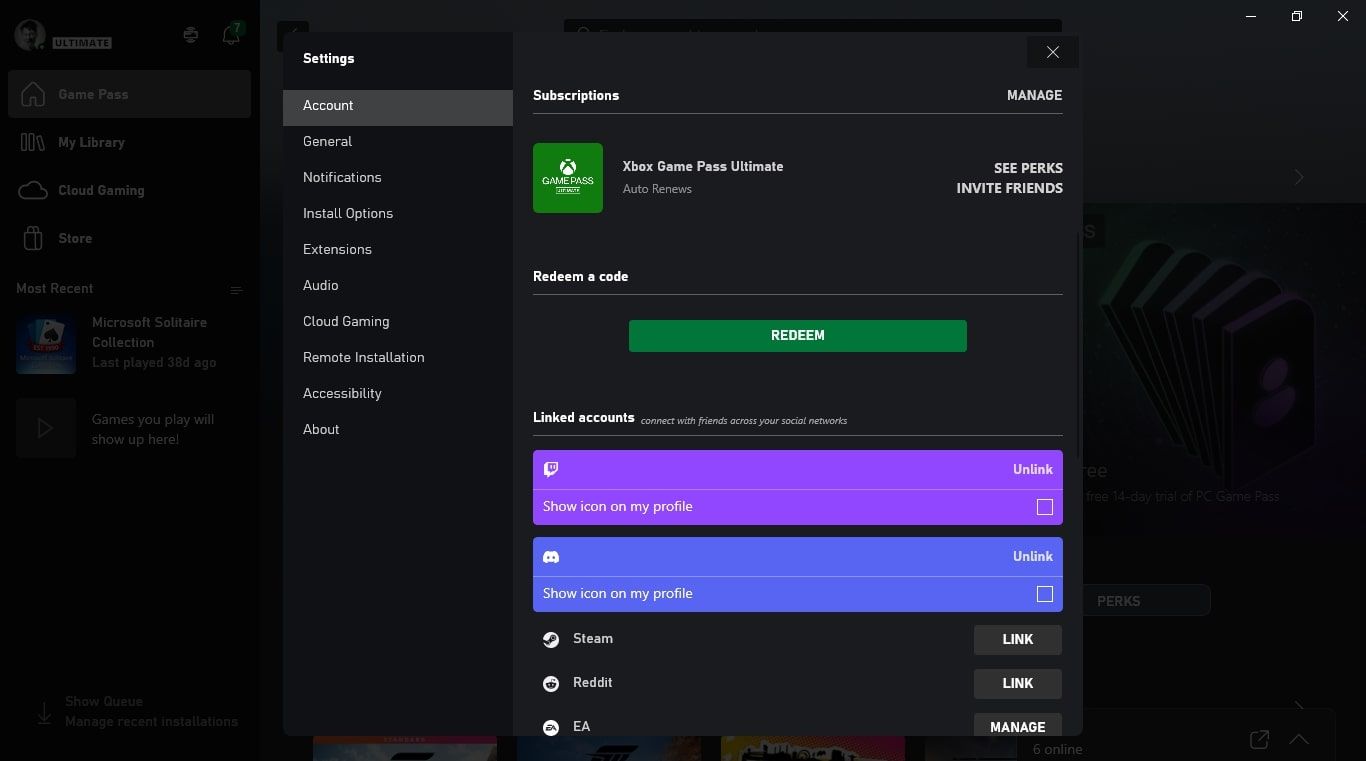The height and width of the screenshot is (761, 1366).
Task: Link your Steam account
Action: pos(1017,640)
